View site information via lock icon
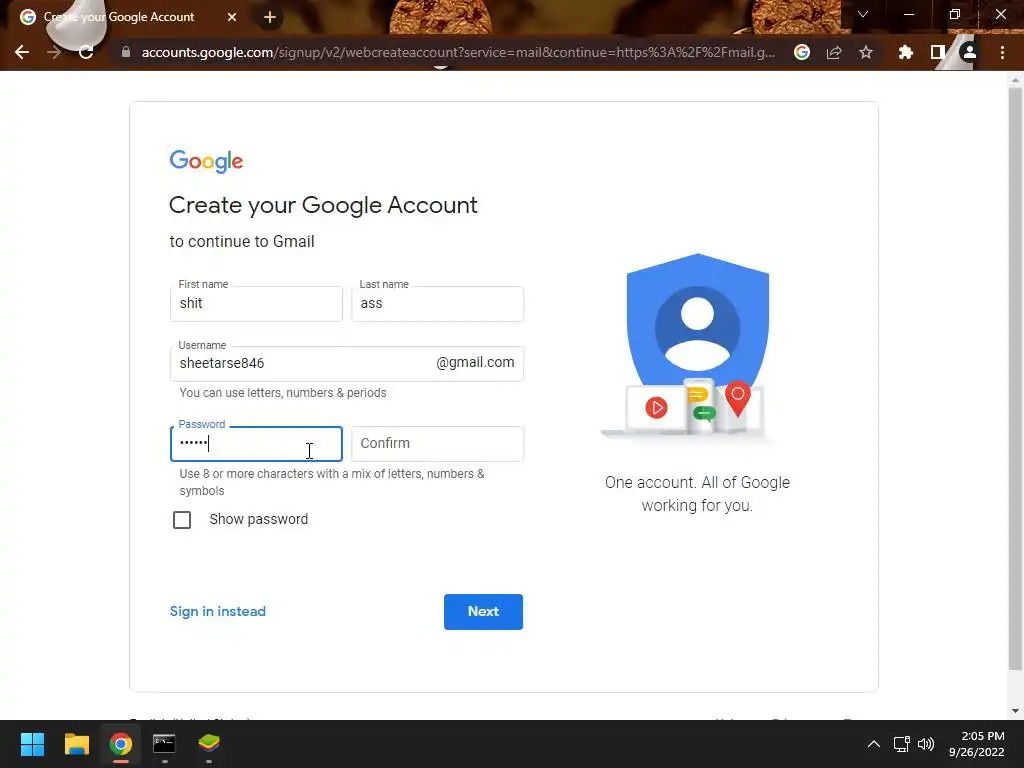 pyautogui.click(x=126, y=52)
